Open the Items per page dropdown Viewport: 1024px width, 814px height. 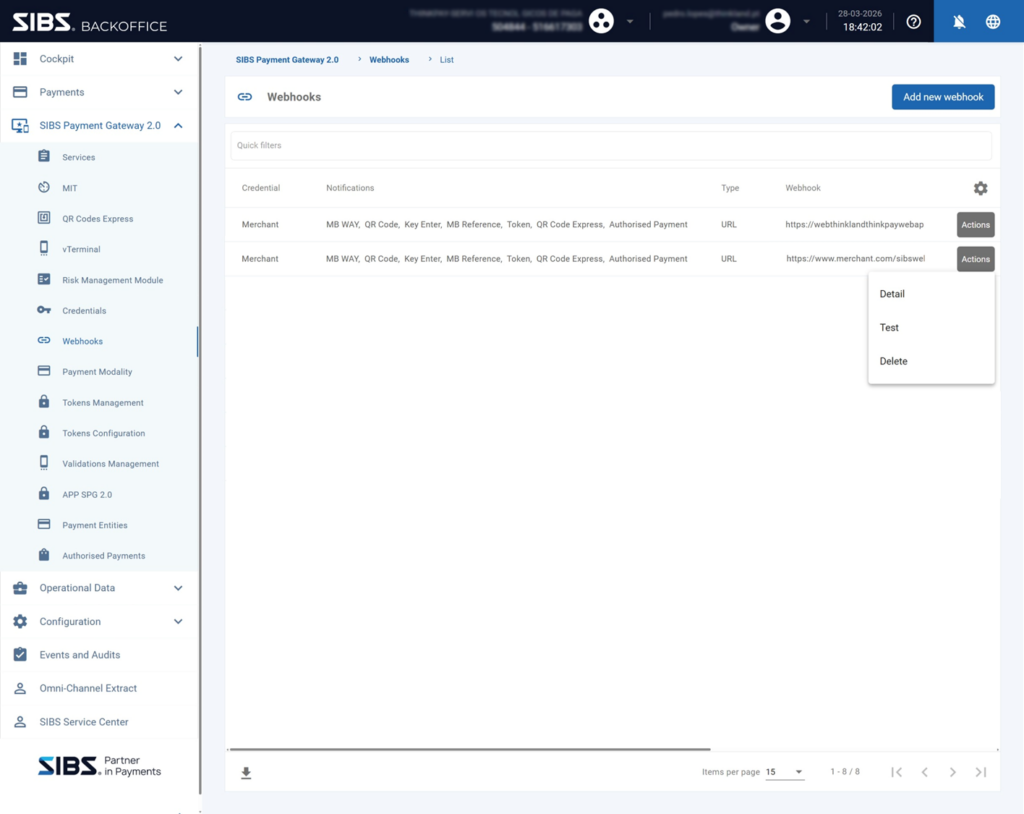(785, 772)
